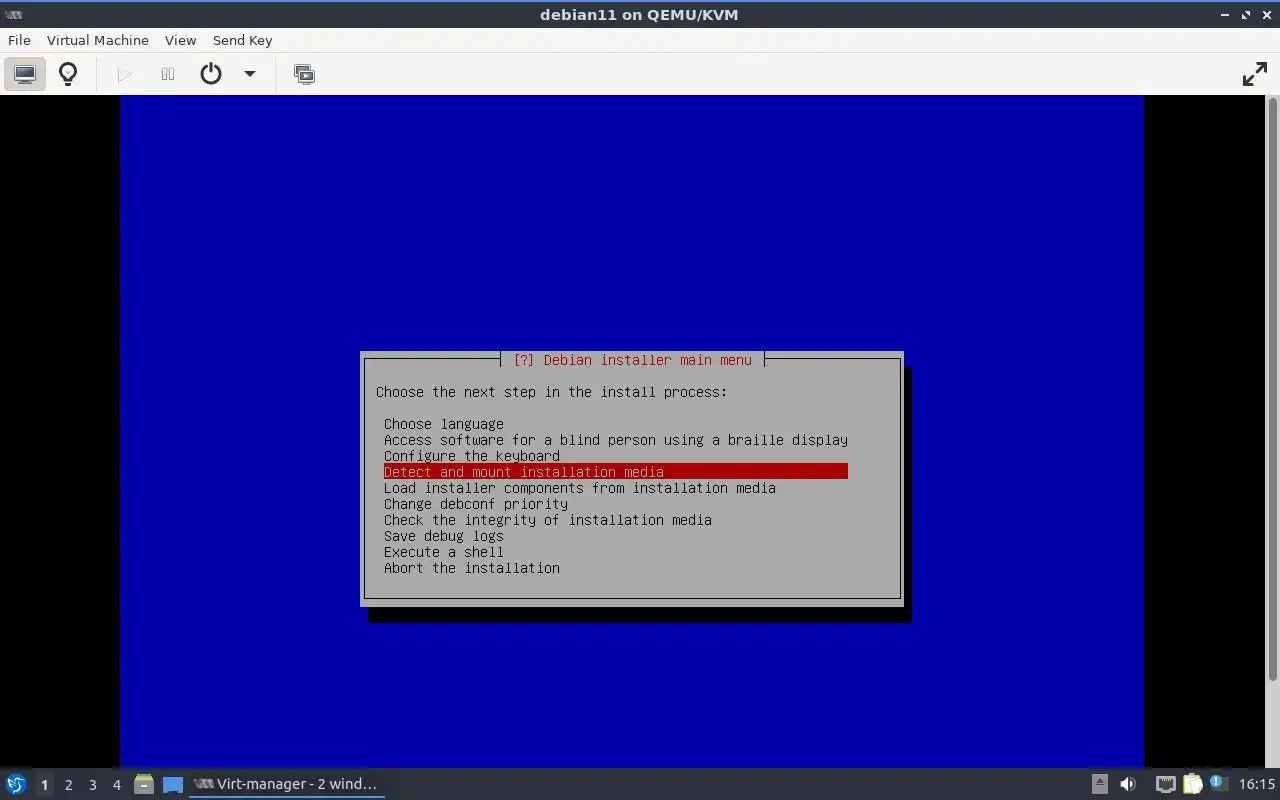Select Detect and mount installation media
The height and width of the screenshot is (800, 1280).
click(x=615, y=472)
